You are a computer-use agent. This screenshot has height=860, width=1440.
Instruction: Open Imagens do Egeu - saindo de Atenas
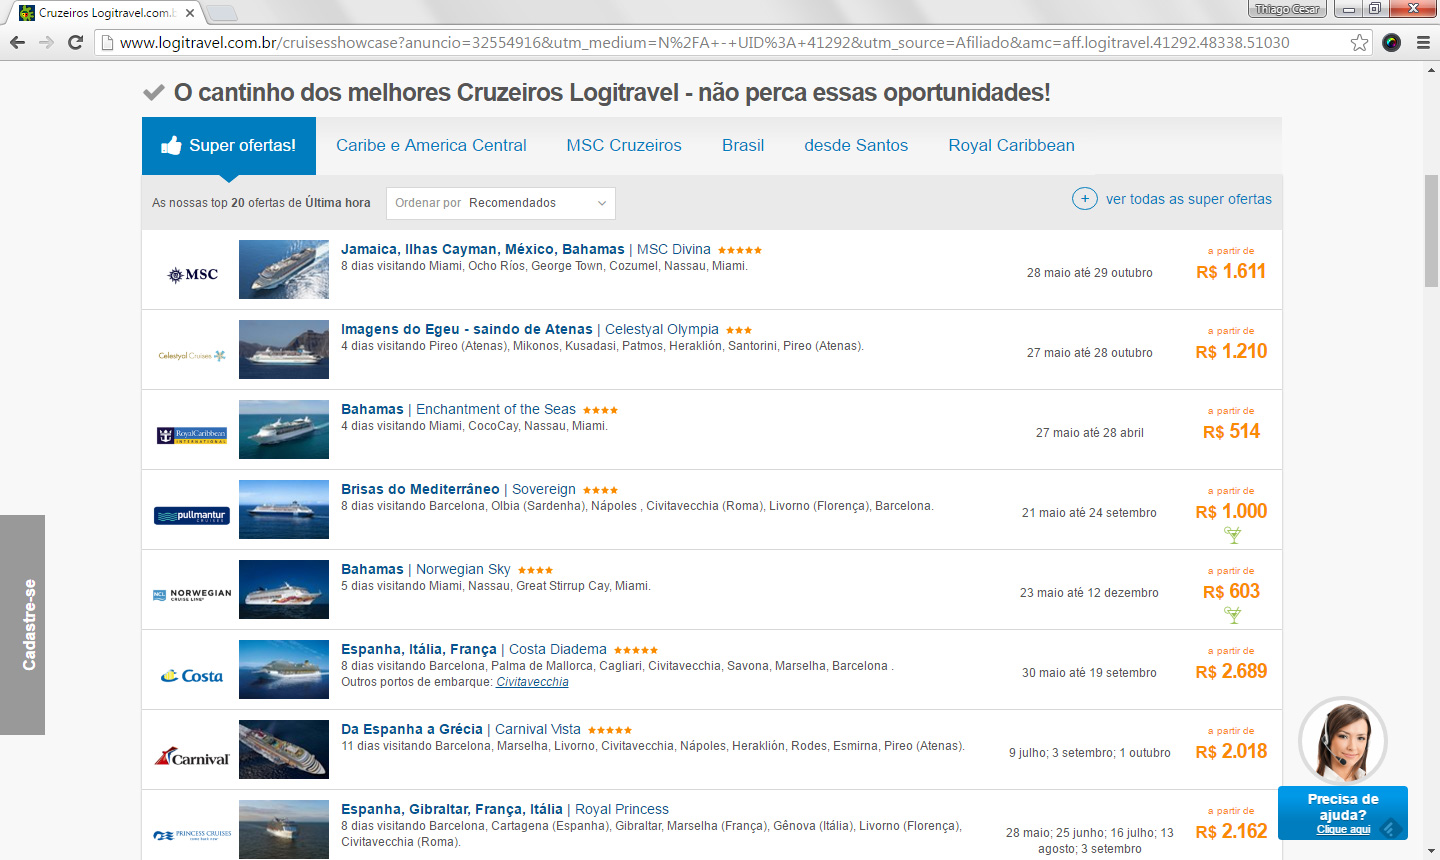pyautogui.click(x=467, y=329)
